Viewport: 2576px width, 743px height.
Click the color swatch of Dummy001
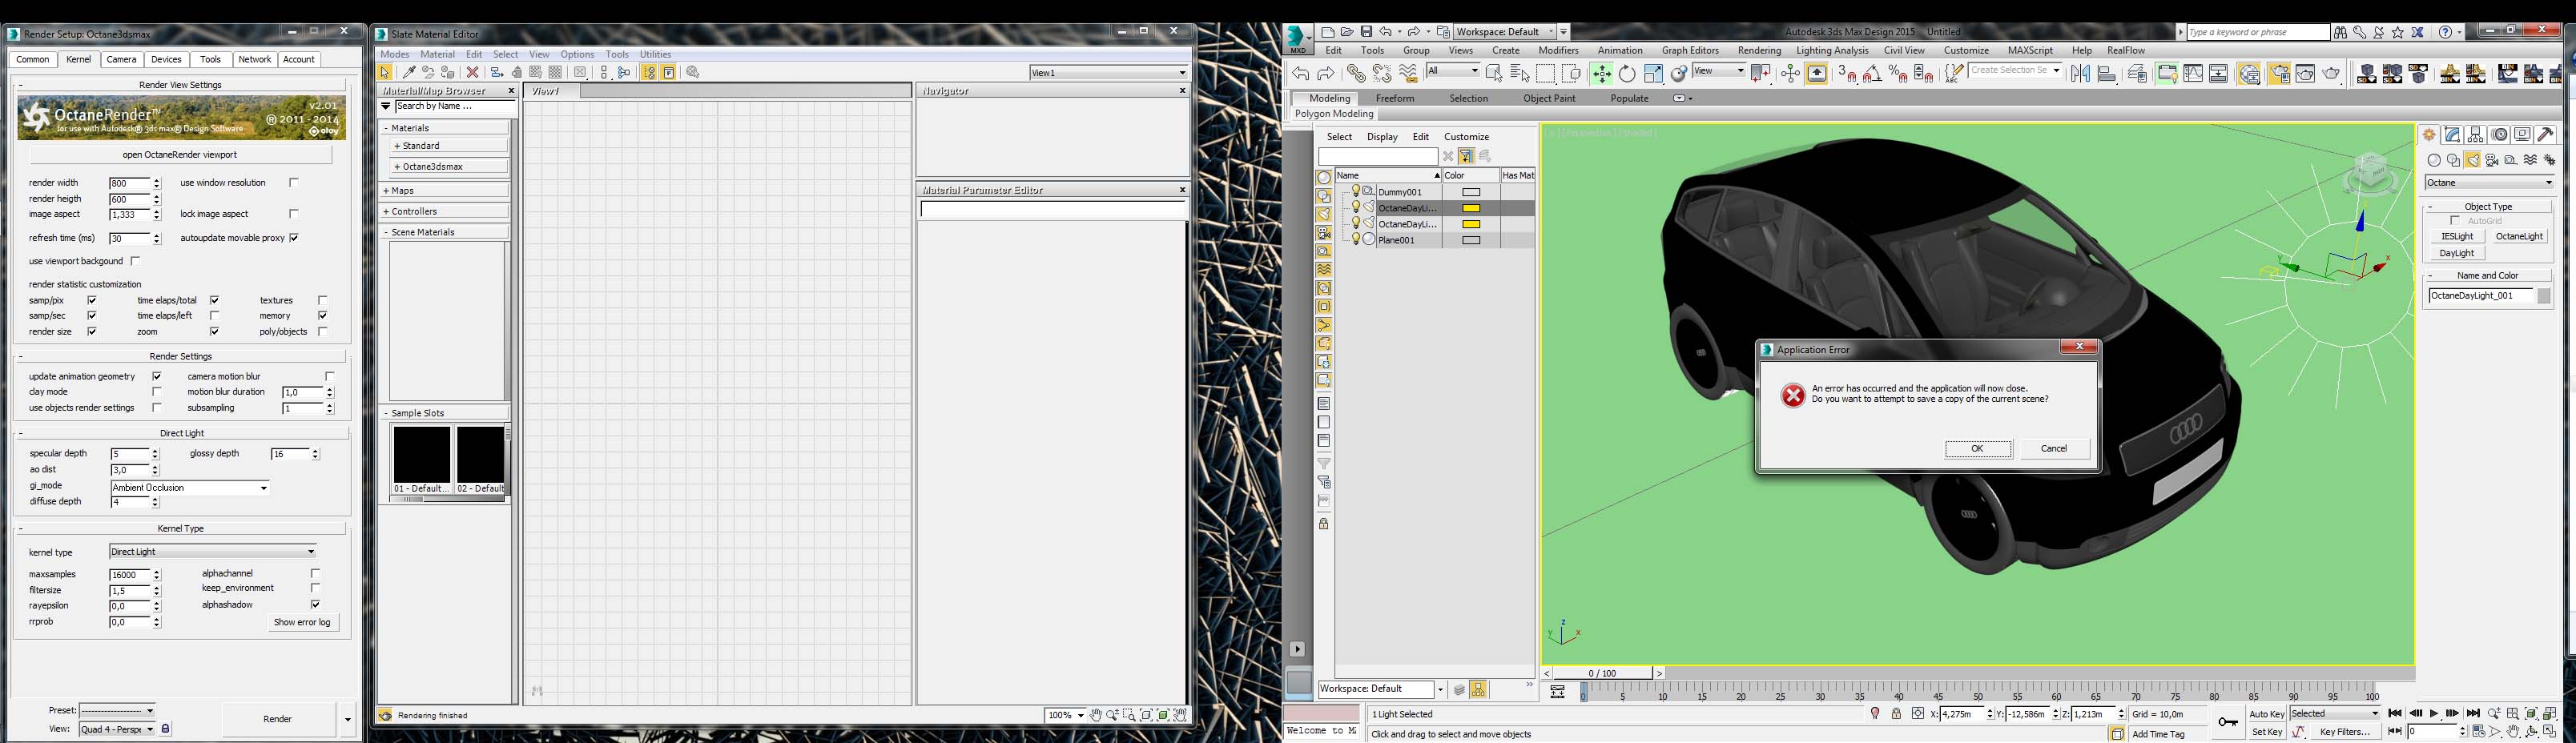point(1471,192)
